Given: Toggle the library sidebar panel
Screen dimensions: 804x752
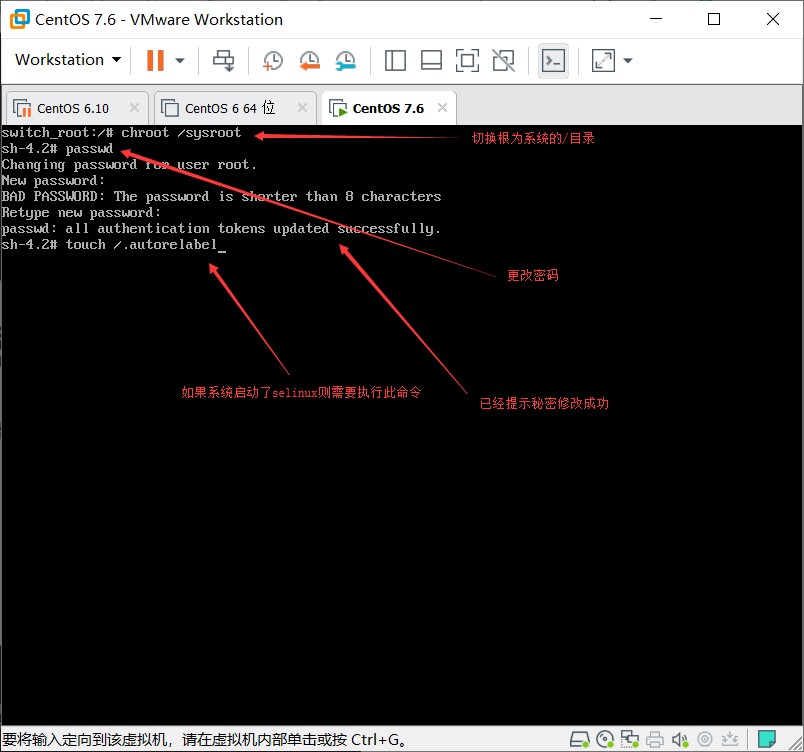Looking at the screenshot, I should [x=395, y=60].
